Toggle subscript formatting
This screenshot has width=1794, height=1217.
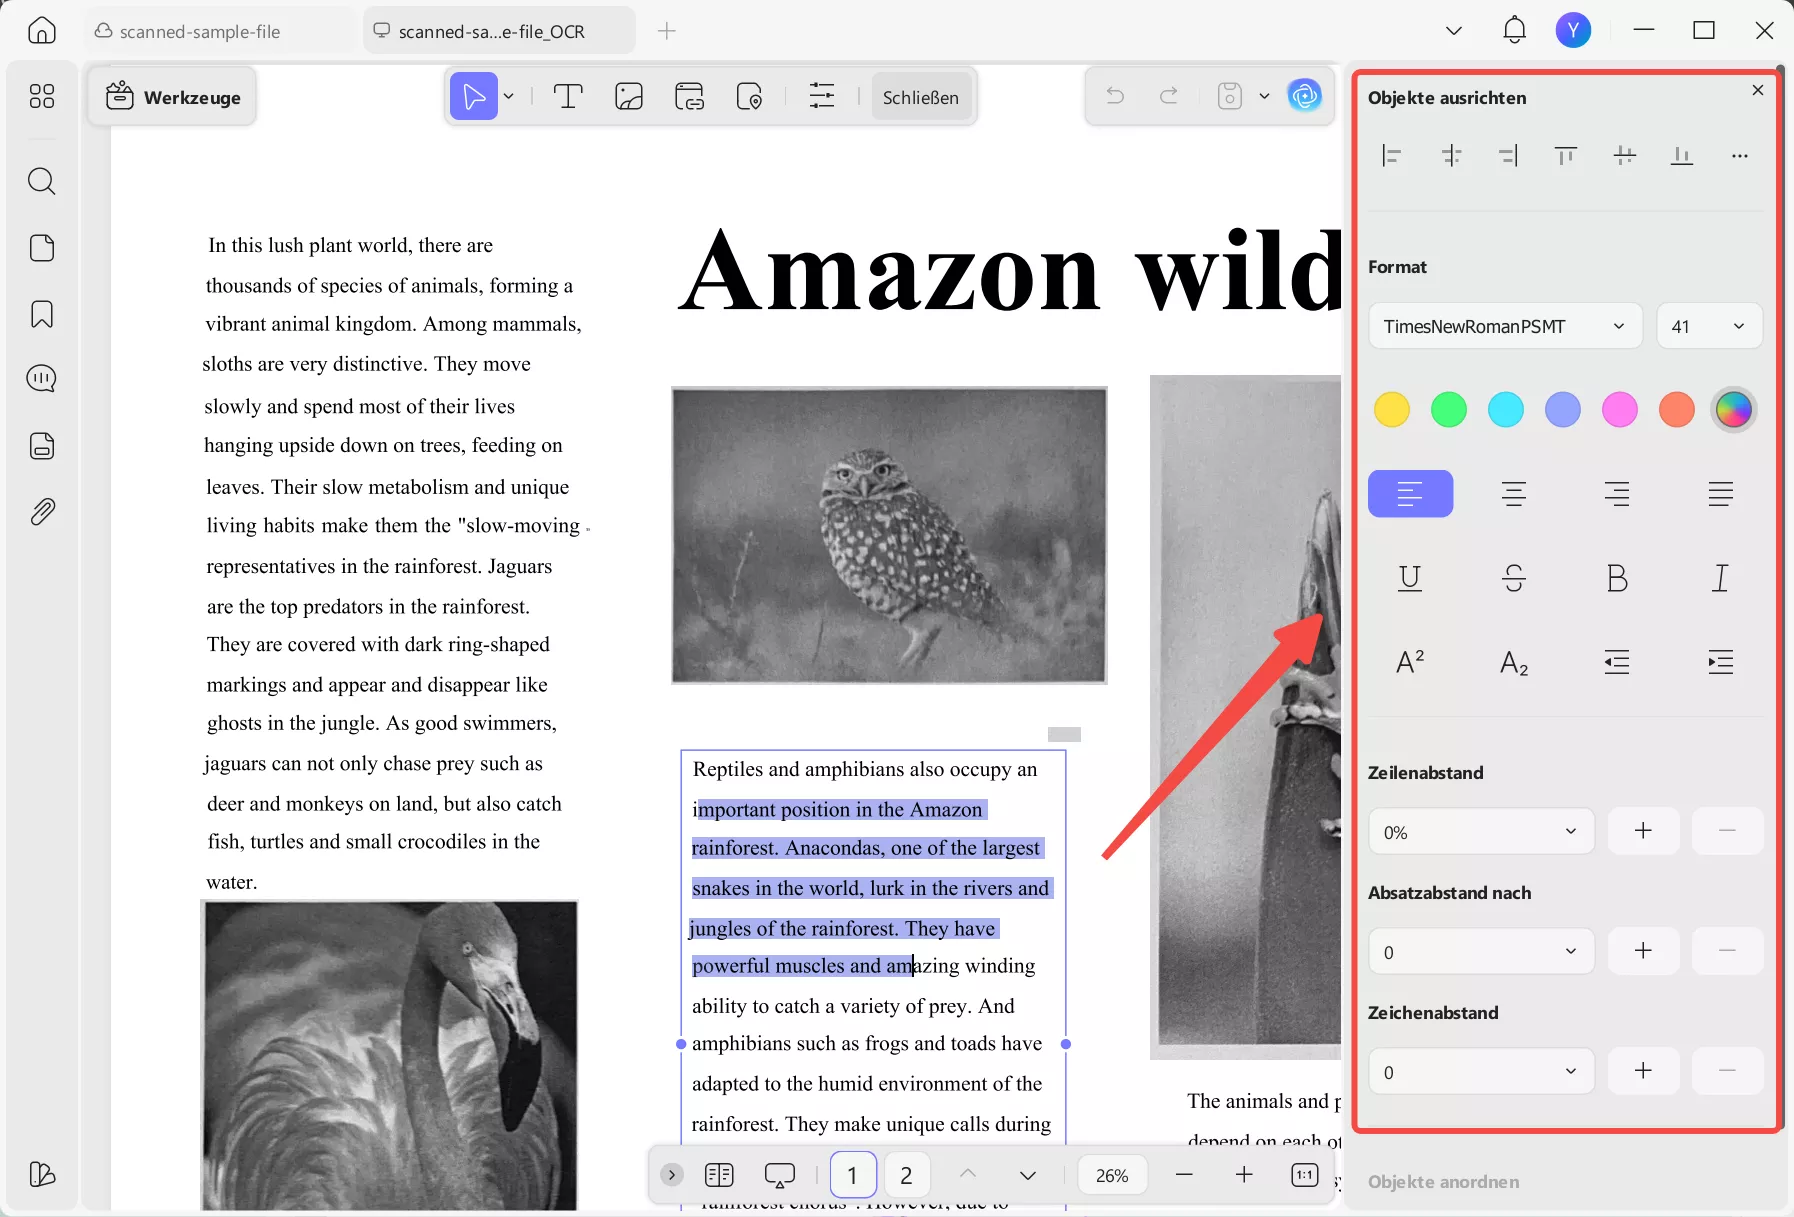pos(1514,662)
